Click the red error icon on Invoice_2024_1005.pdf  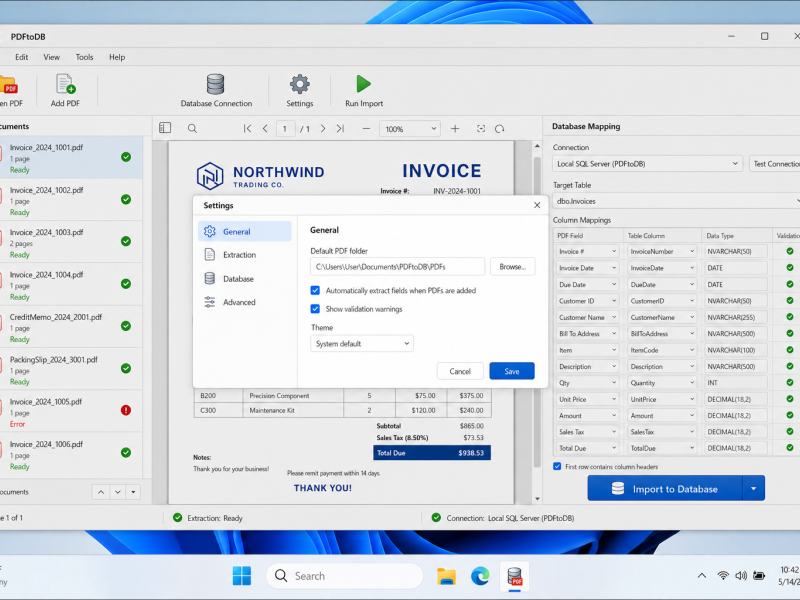[x=126, y=410]
